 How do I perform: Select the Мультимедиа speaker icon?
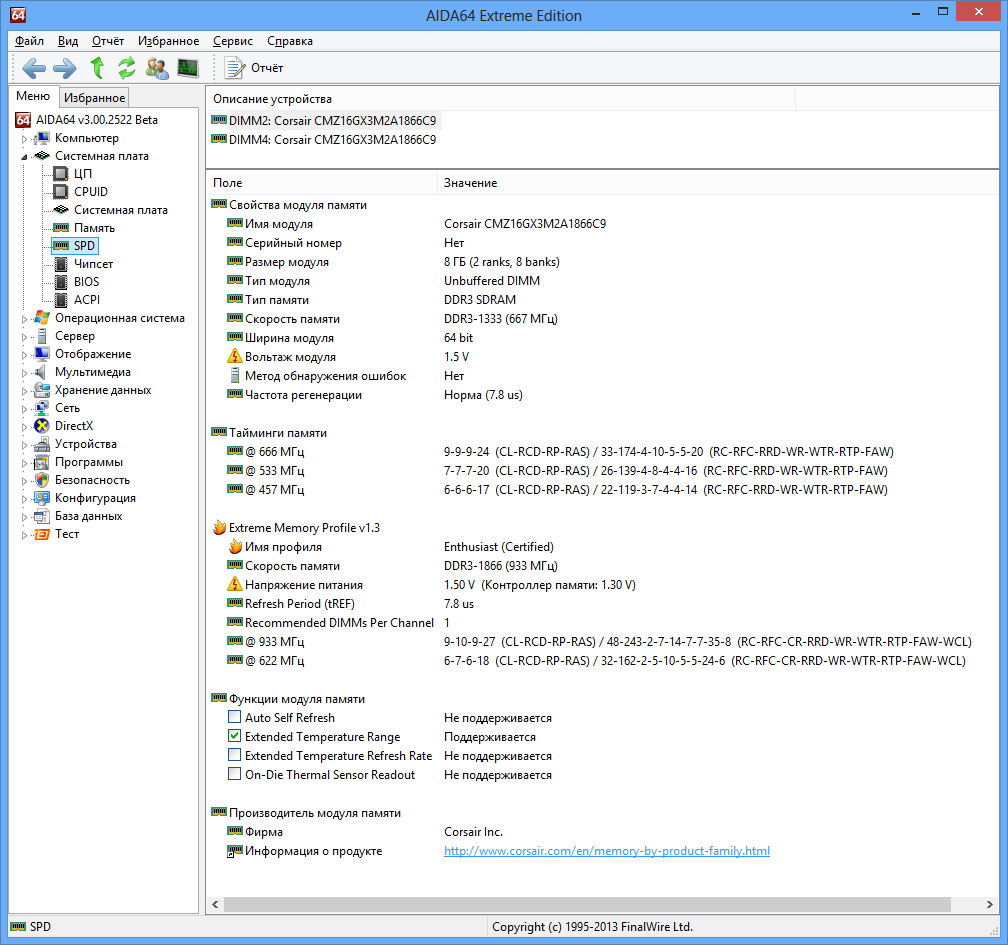pos(42,372)
